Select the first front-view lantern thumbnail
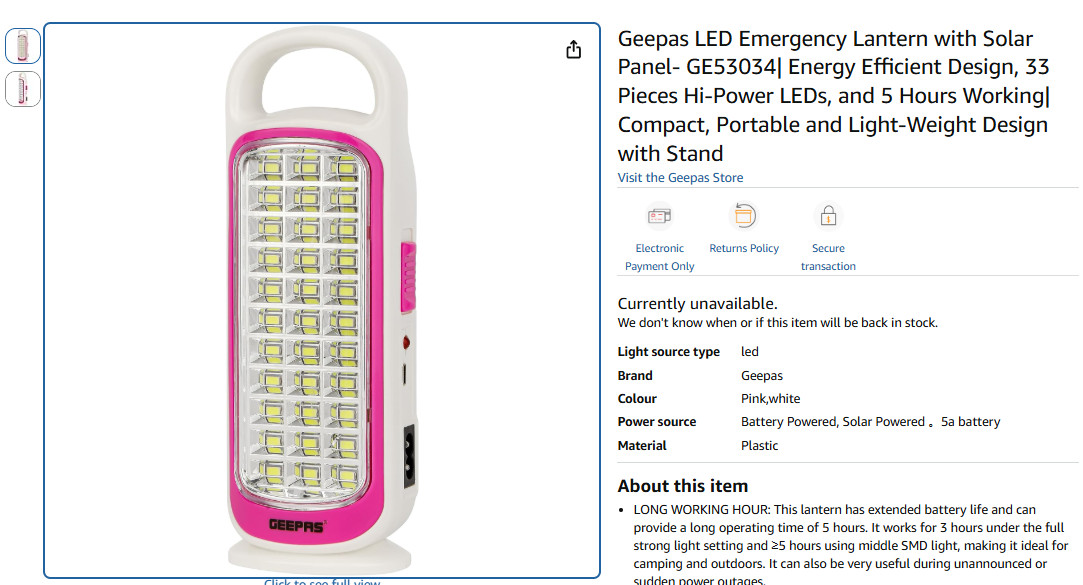 [23, 46]
